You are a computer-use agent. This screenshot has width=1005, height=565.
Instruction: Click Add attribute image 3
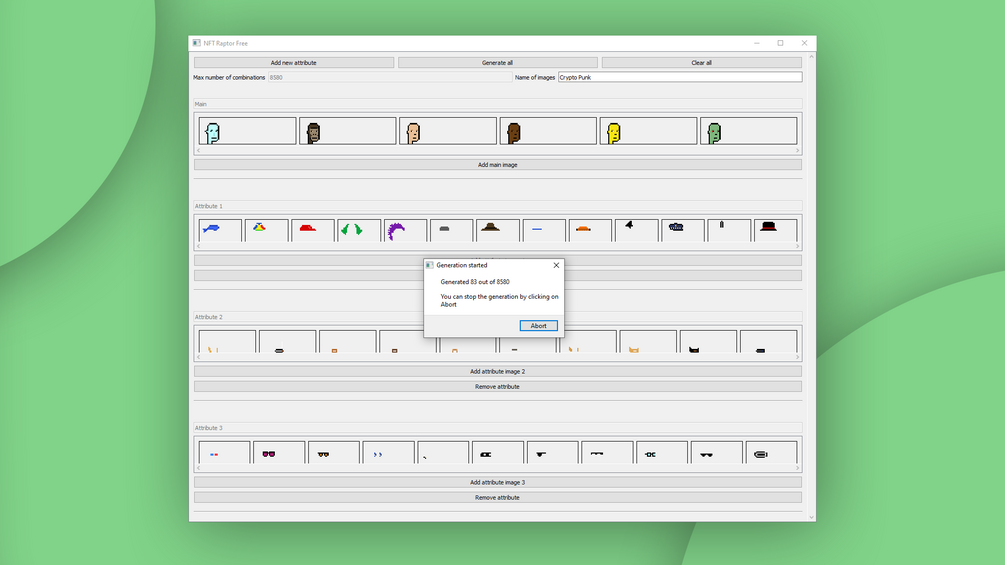click(x=497, y=482)
